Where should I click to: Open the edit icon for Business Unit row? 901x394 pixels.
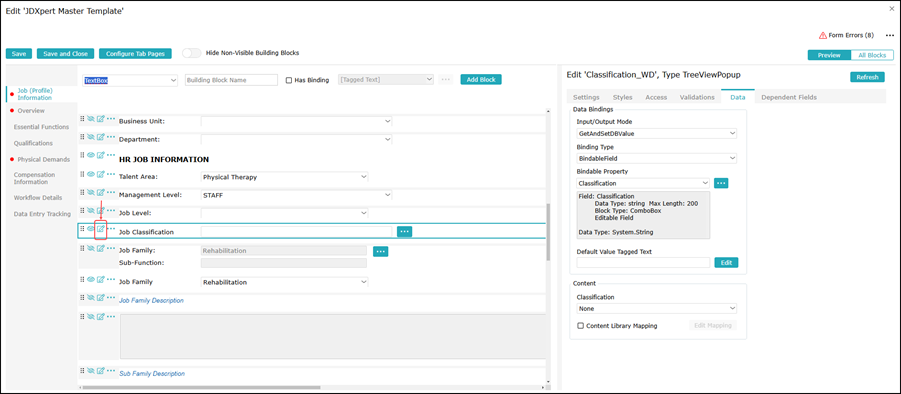click(x=101, y=119)
